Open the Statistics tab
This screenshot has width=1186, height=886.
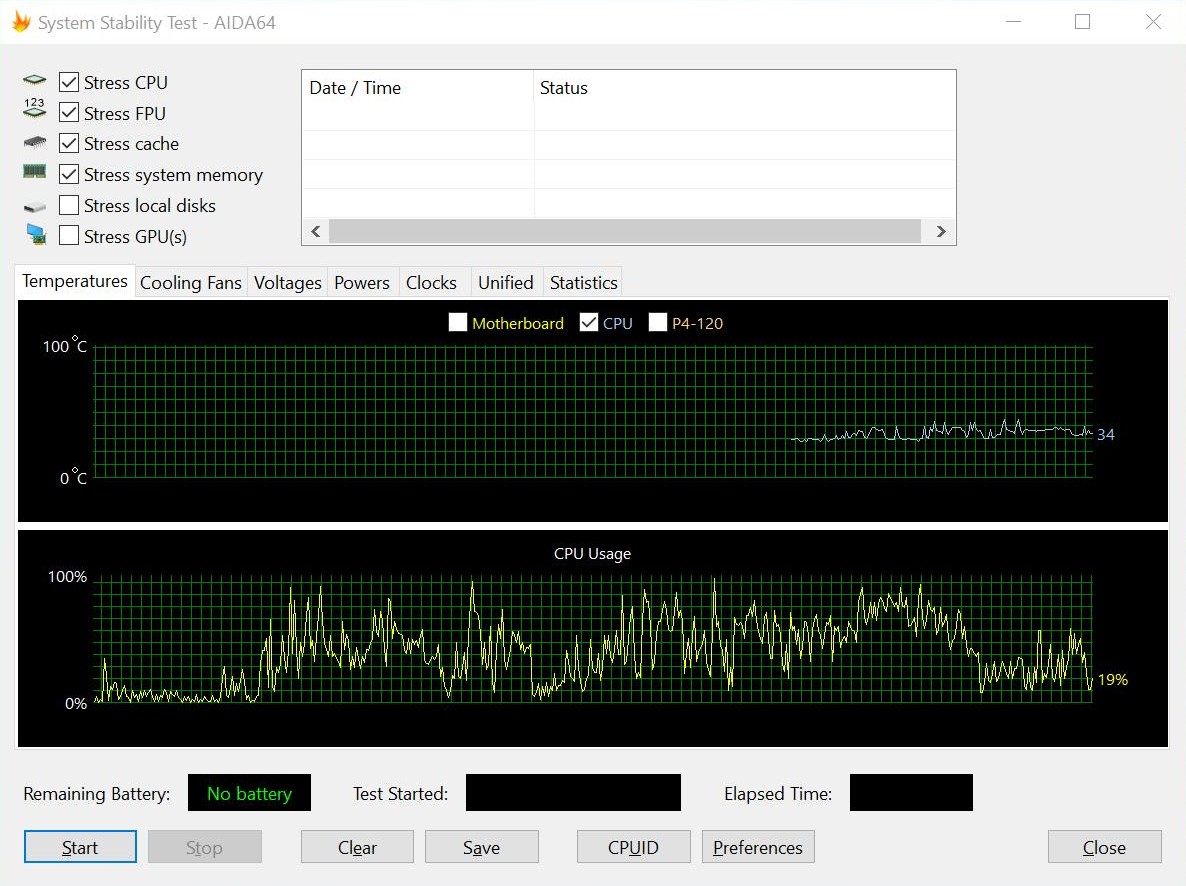click(x=583, y=282)
